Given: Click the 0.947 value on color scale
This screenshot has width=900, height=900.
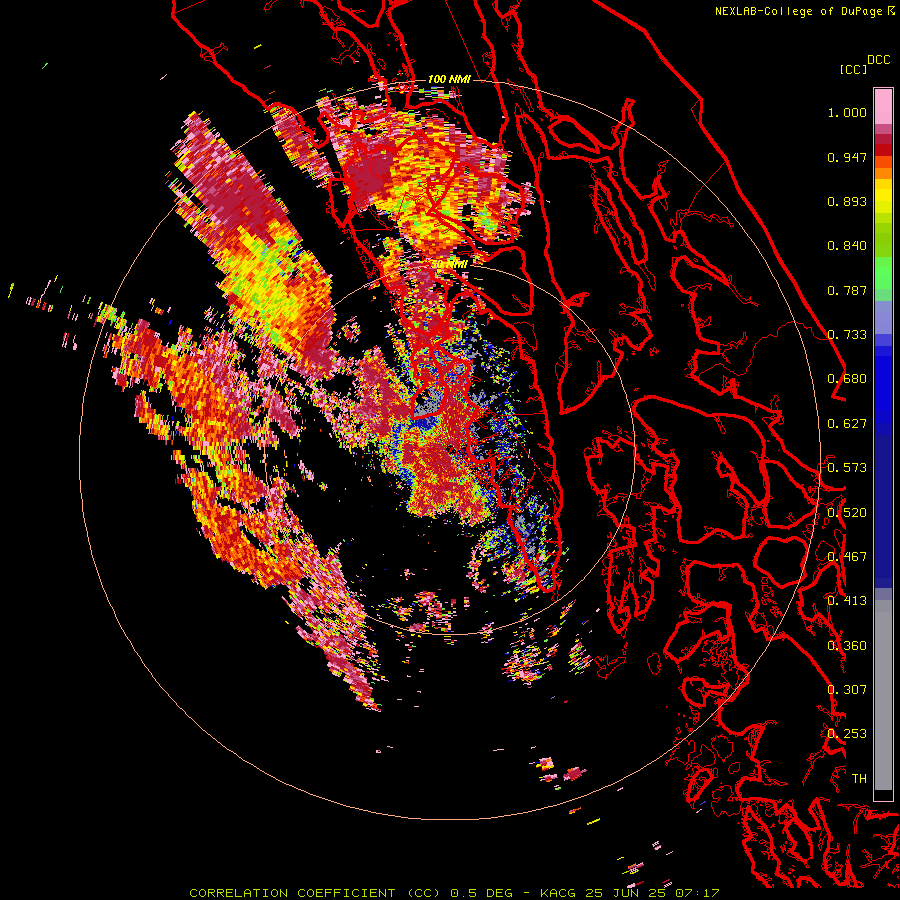Looking at the screenshot, I should [x=847, y=157].
